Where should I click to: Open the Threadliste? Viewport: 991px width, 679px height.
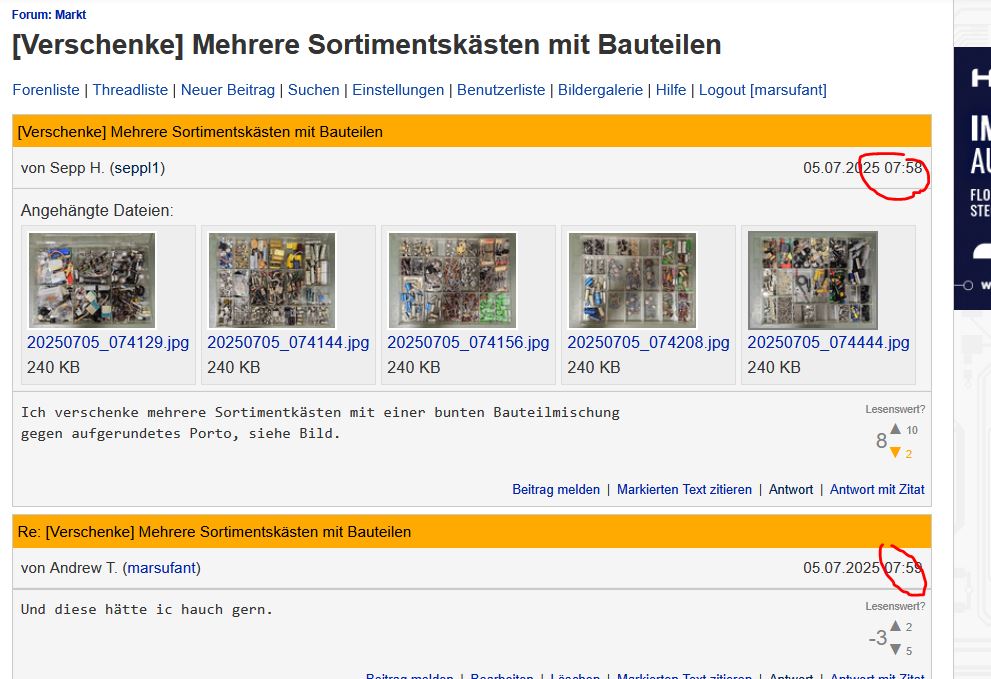click(130, 90)
